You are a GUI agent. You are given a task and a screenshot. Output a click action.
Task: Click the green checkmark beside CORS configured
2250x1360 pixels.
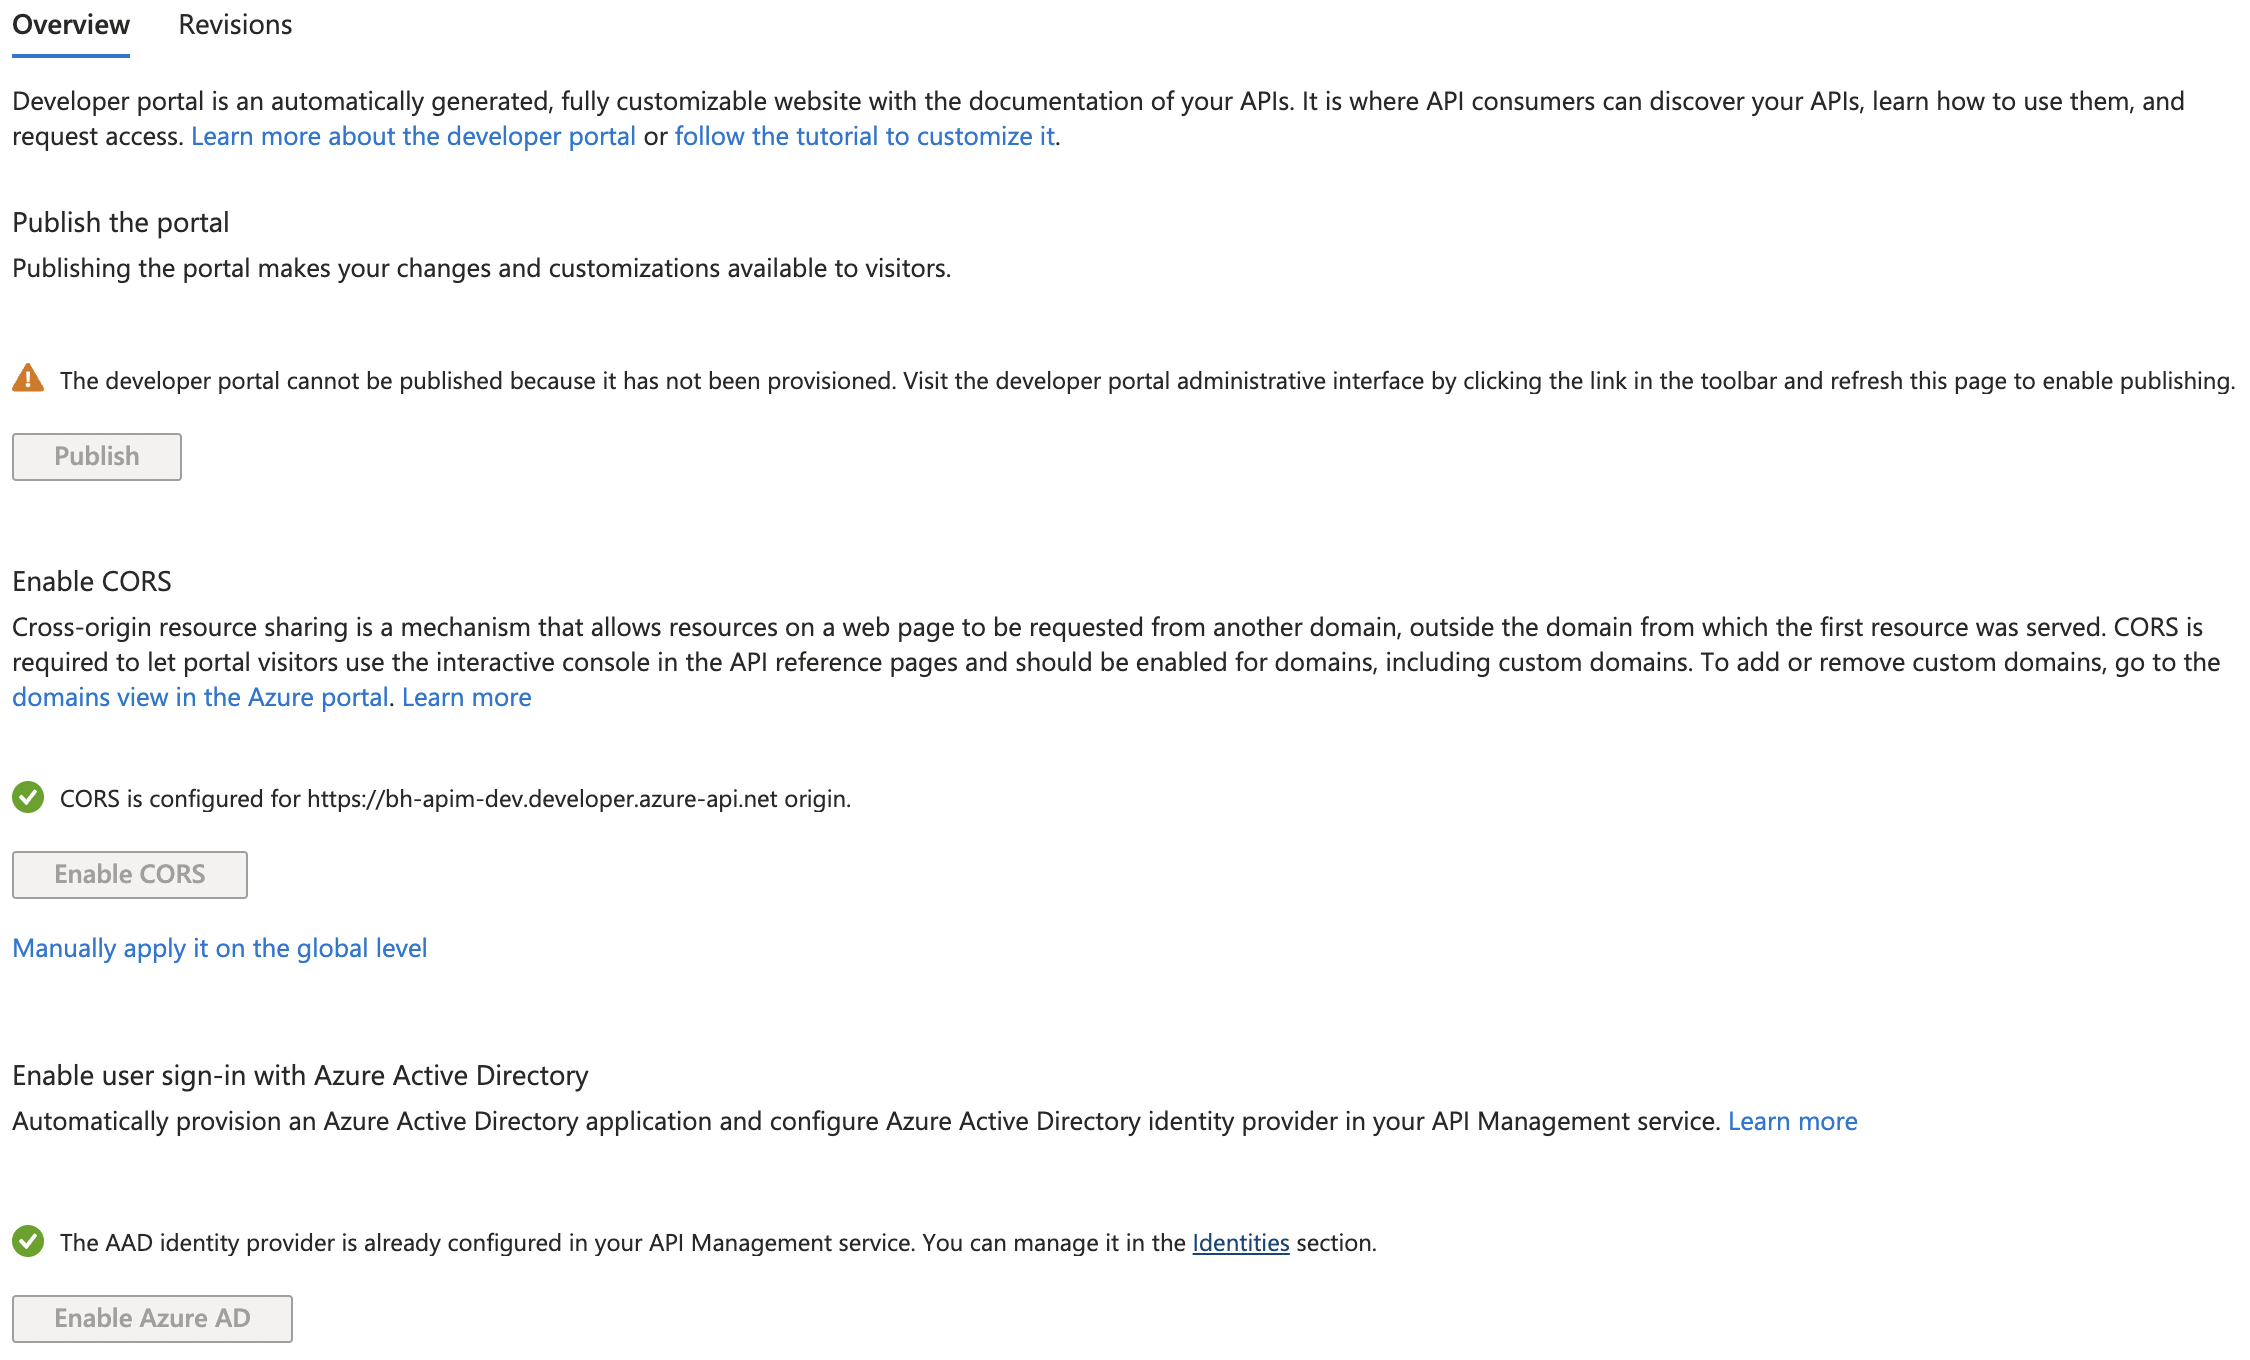pos(28,798)
